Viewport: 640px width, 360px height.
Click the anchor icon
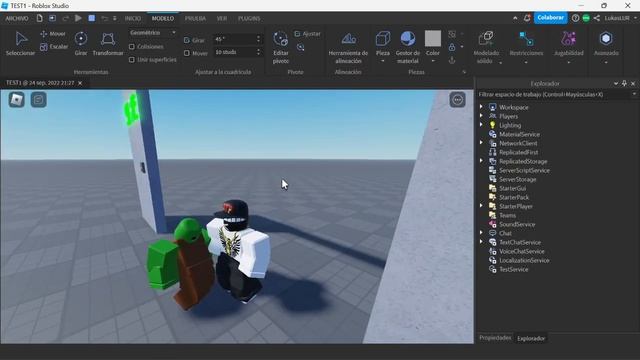(452, 60)
